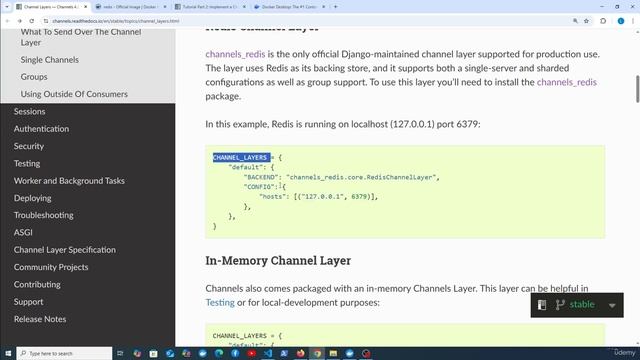640x360 pixels.
Task: Click the browser back arrow
Action: (7, 21)
